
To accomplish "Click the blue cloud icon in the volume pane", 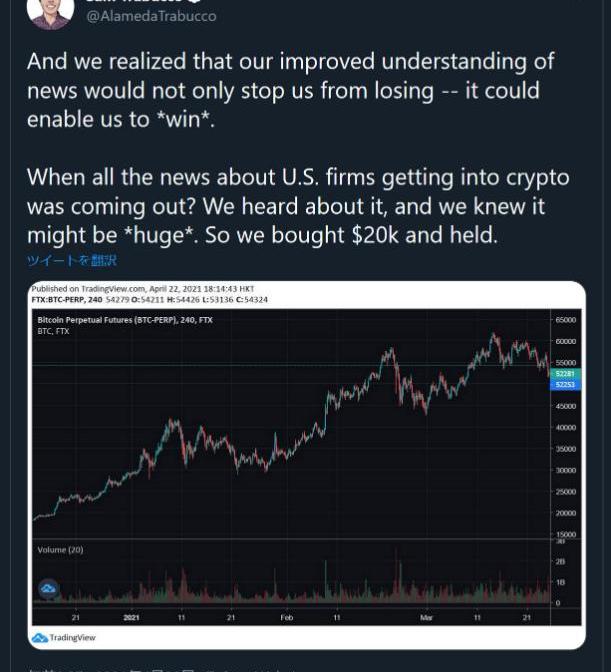I will [47, 590].
